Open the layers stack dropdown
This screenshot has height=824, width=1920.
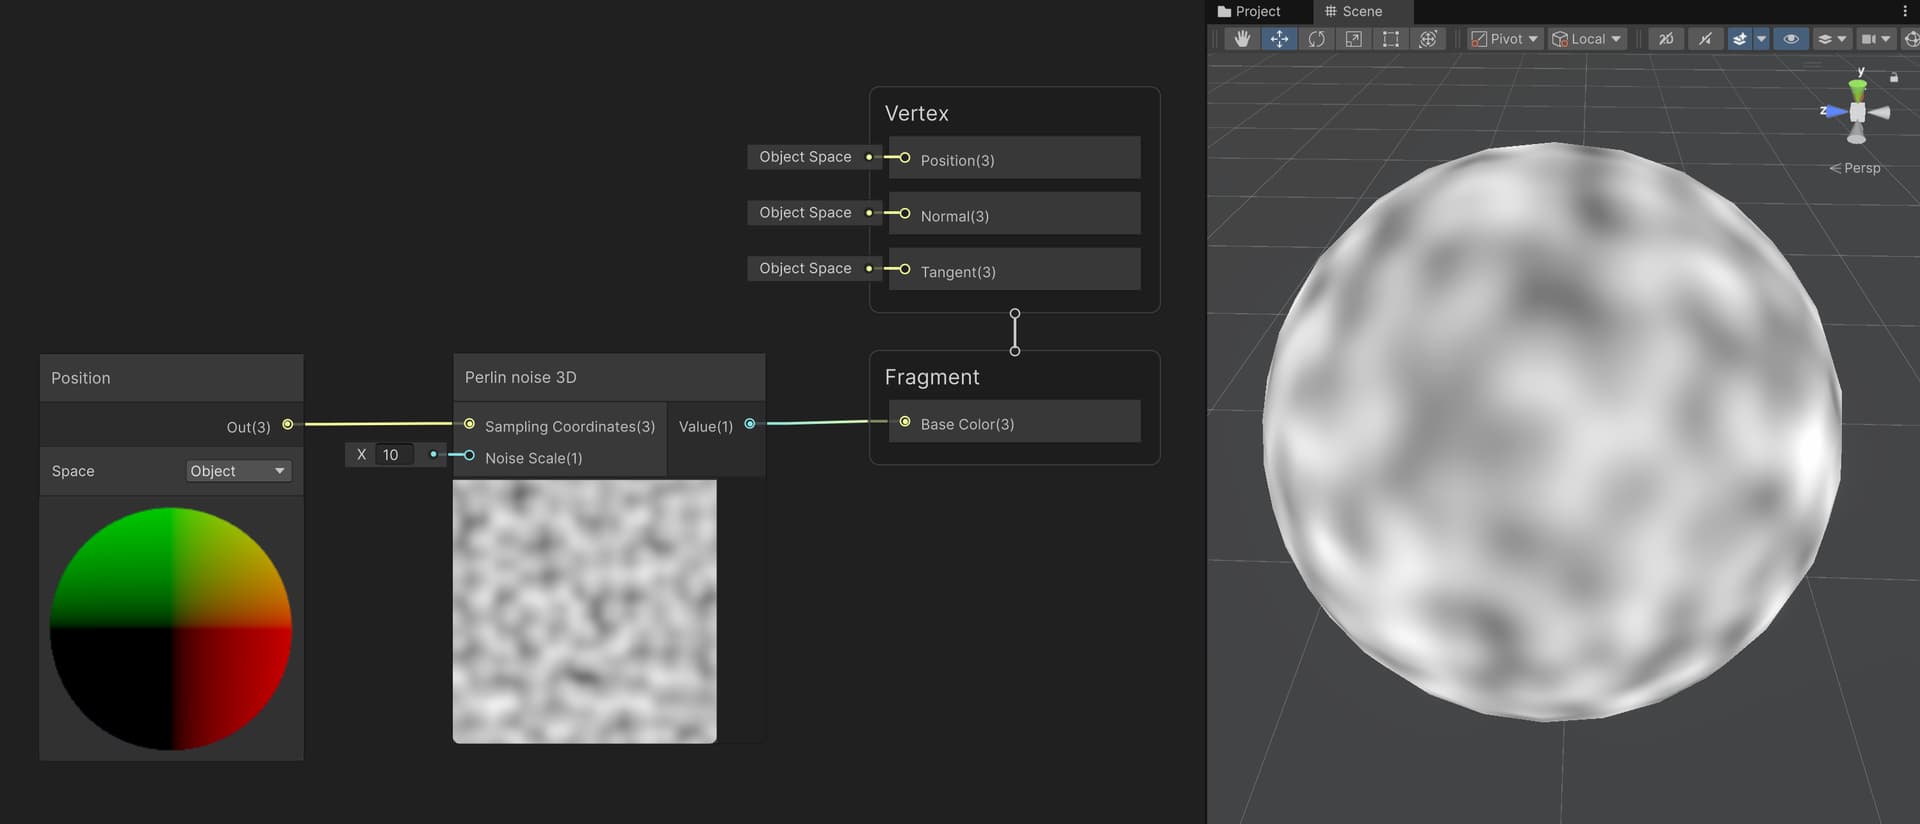click(1832, 39)
